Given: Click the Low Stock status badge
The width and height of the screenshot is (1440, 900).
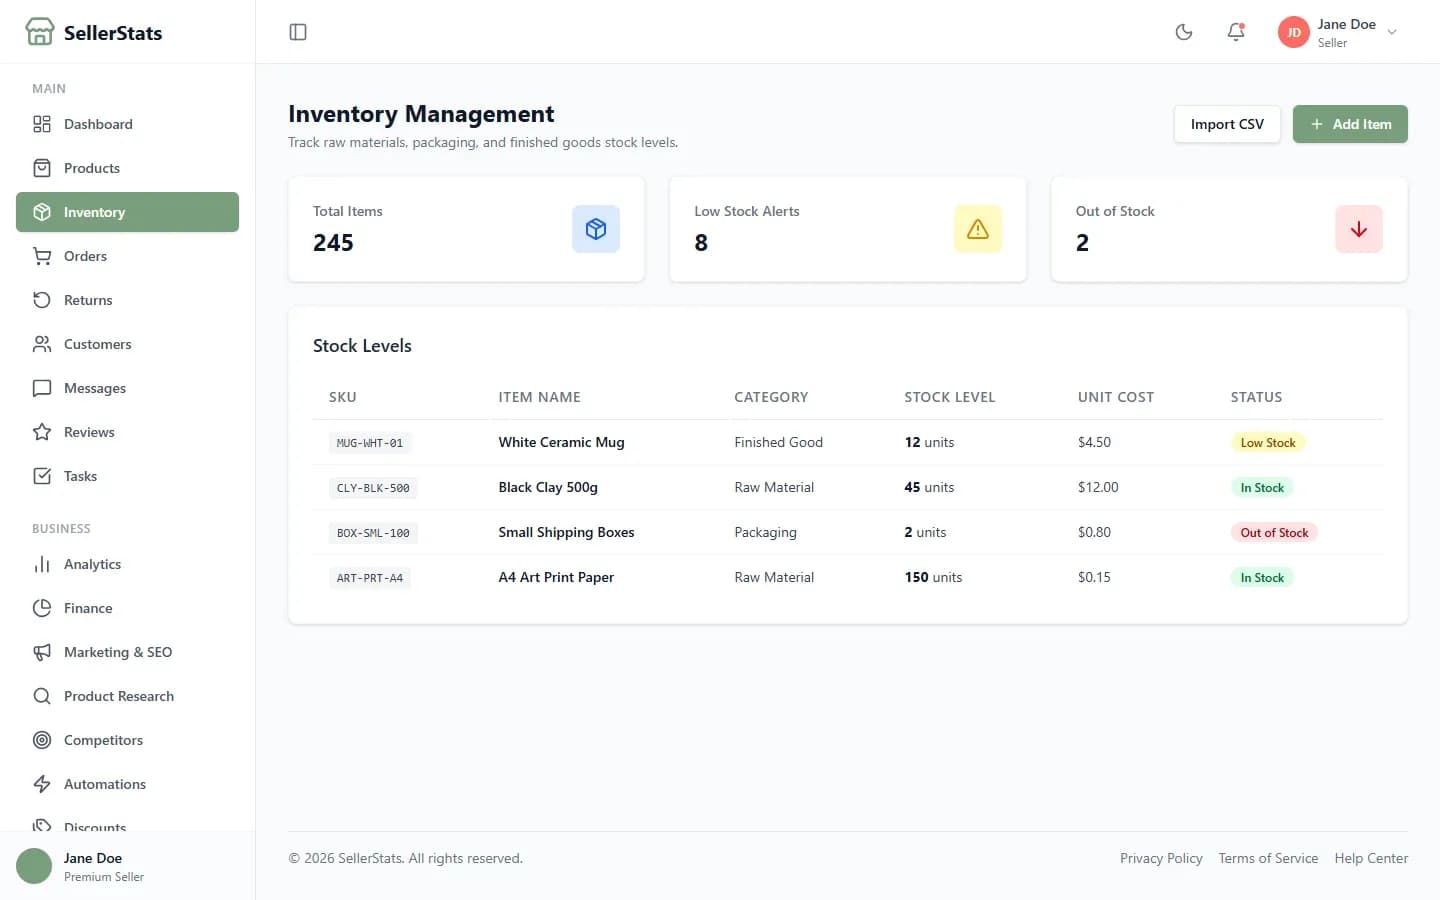Looking at the screenshot, I should pos(1268,443).
